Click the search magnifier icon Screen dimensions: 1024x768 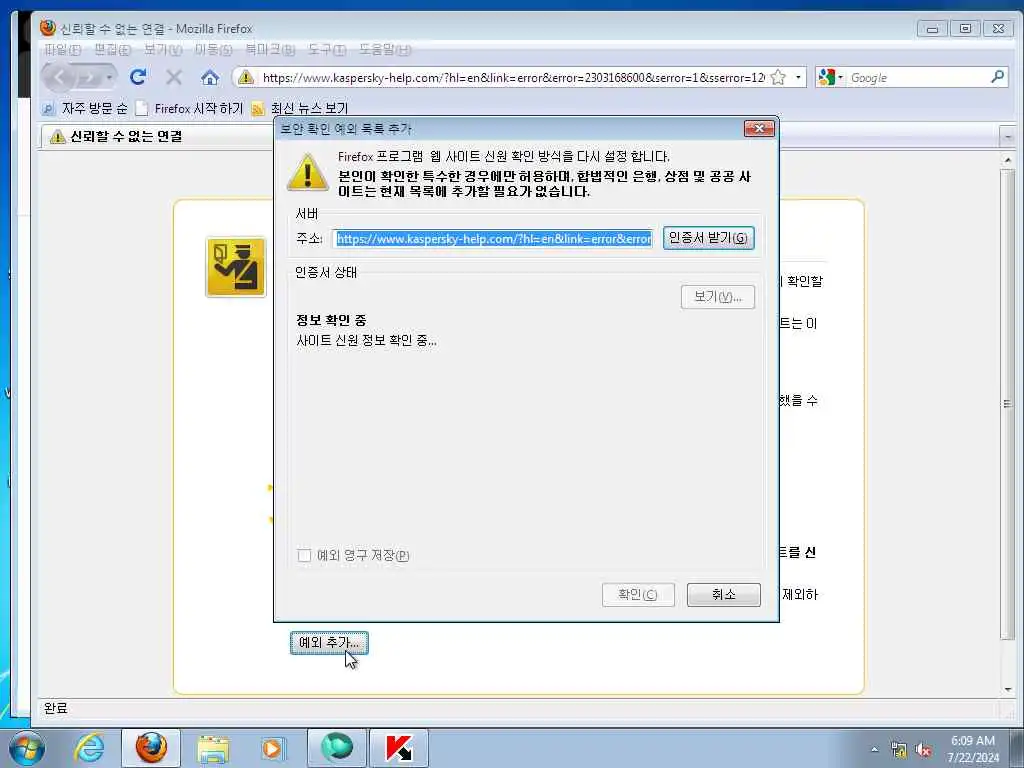tap(997, 77)
